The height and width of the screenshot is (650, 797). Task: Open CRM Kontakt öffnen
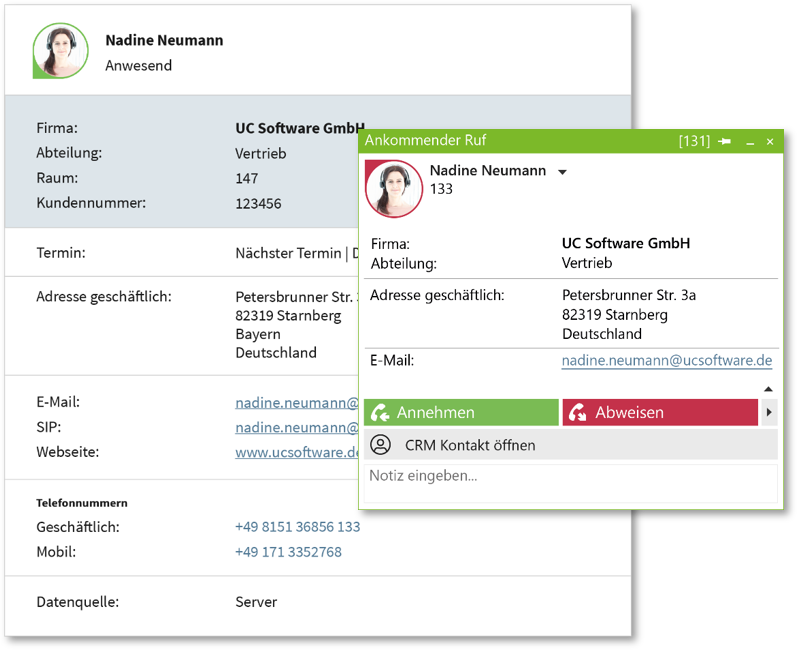click(470, 445)
